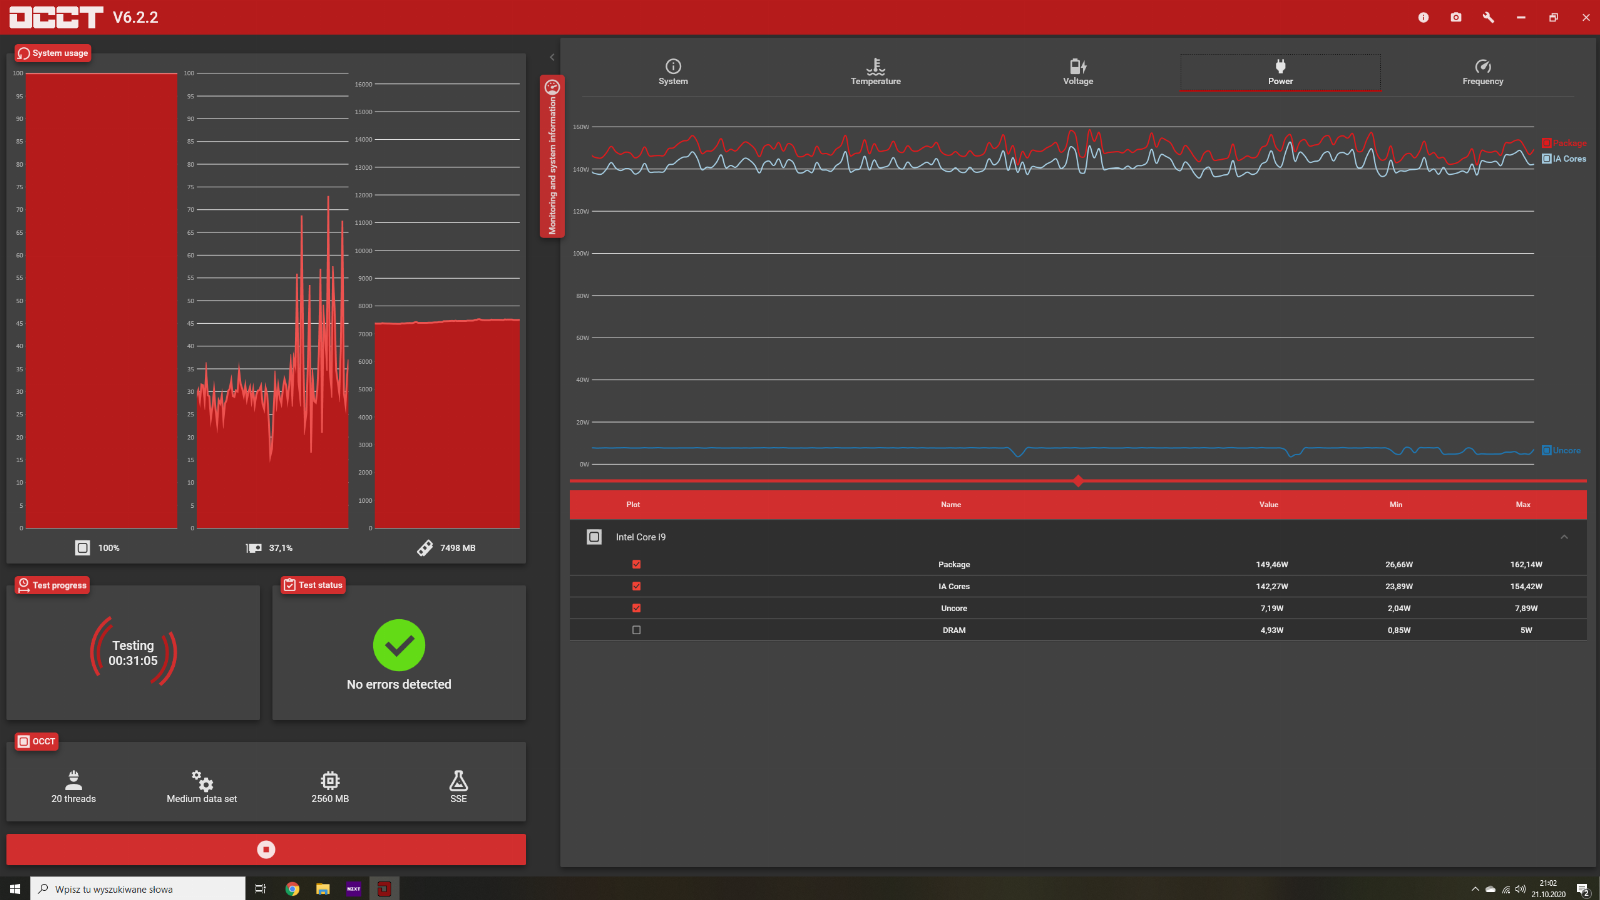1600x900 pixels.
Task: Uncheck the Uncore plot checkbox
Action: click(x=636, y=608)
